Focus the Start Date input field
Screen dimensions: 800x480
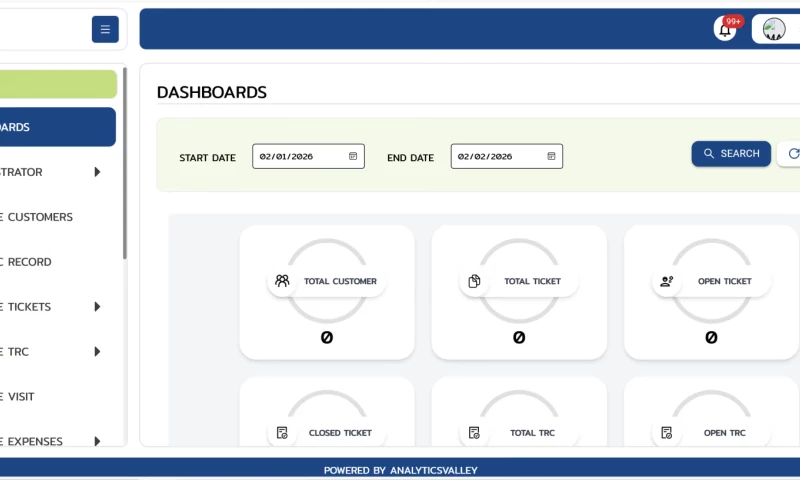coord(308,156)
